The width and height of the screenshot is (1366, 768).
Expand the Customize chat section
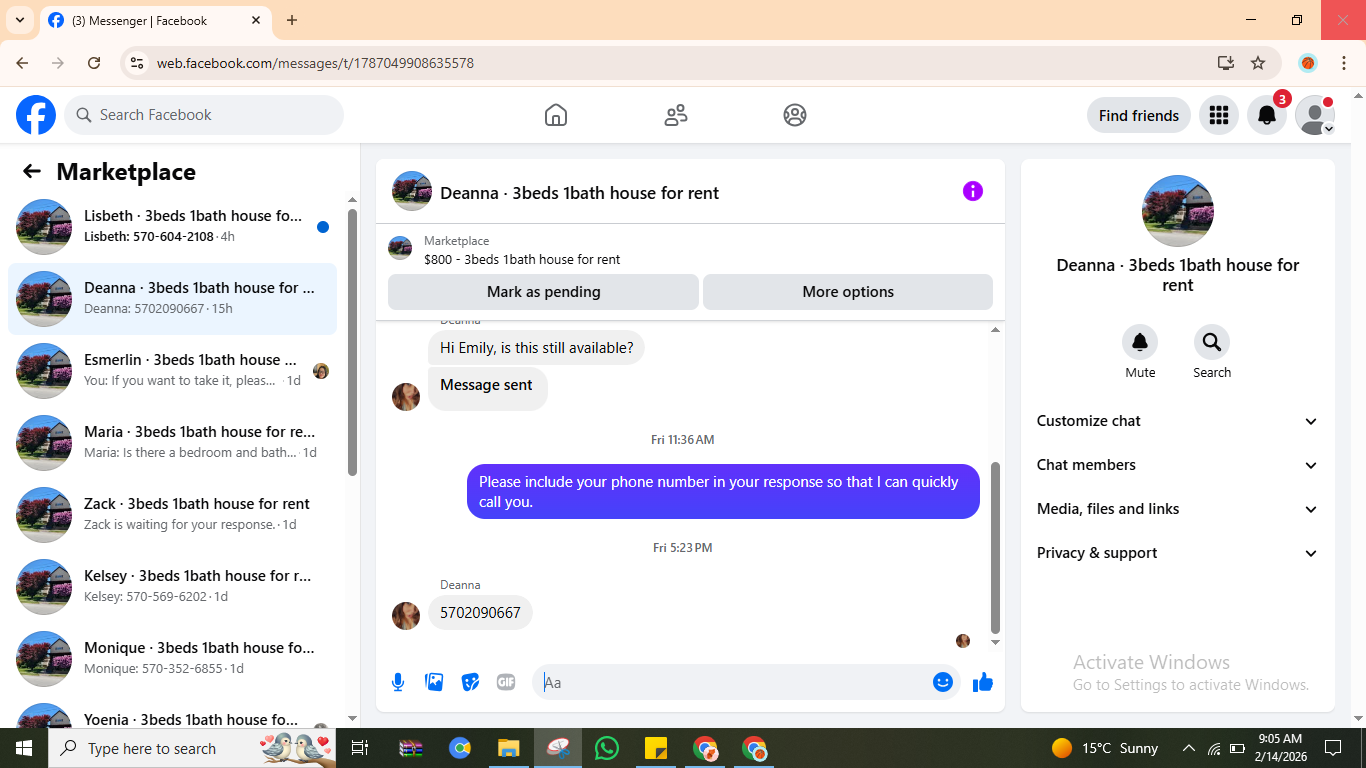[1178, 421]
